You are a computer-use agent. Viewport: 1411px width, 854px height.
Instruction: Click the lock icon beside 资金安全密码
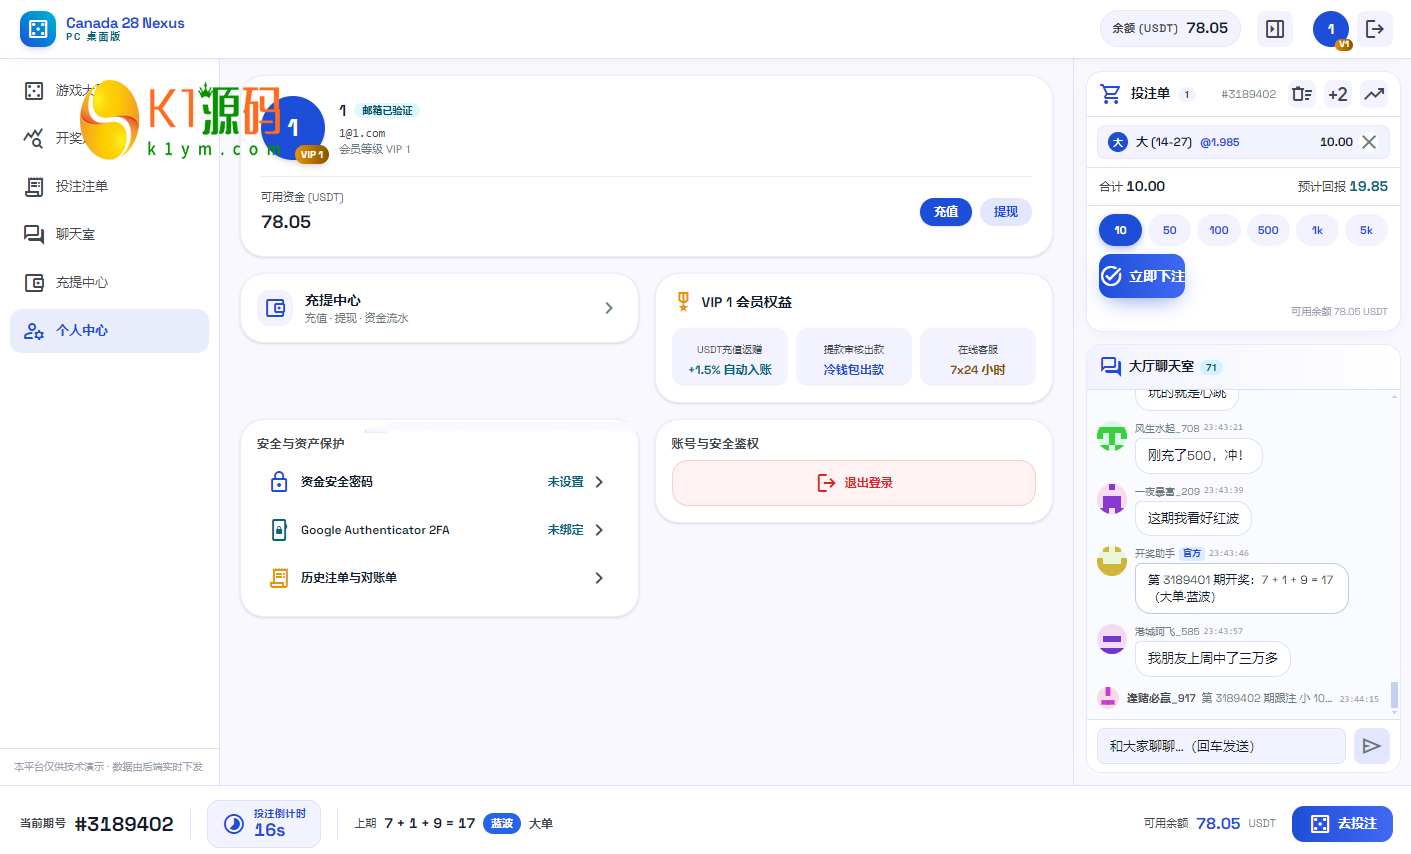(x=279, y=482)
